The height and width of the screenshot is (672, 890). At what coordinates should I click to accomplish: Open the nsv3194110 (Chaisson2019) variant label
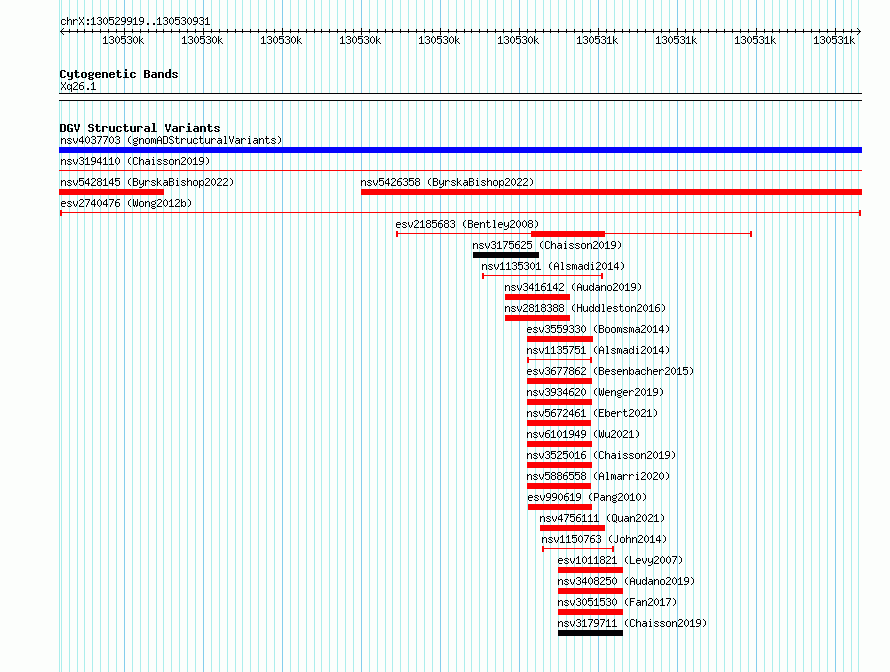pyautogui.click(x=135, y=161)
